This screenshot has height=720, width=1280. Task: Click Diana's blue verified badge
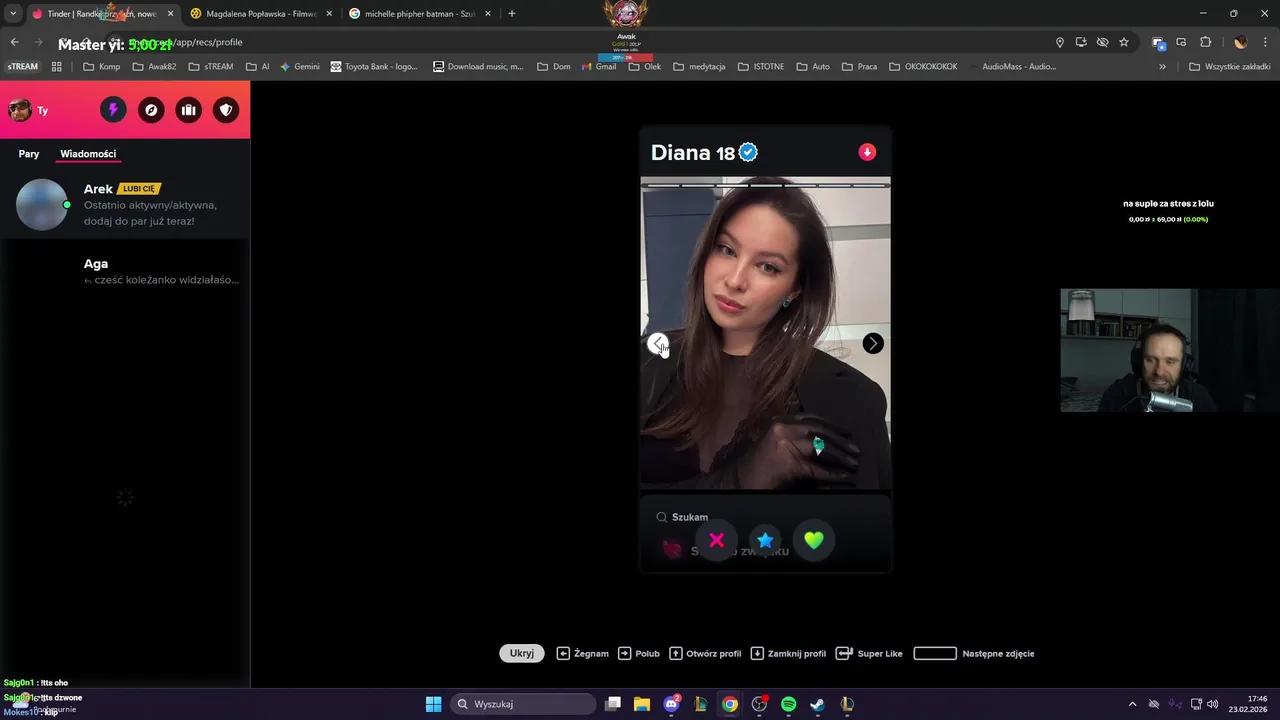(748, 153)
